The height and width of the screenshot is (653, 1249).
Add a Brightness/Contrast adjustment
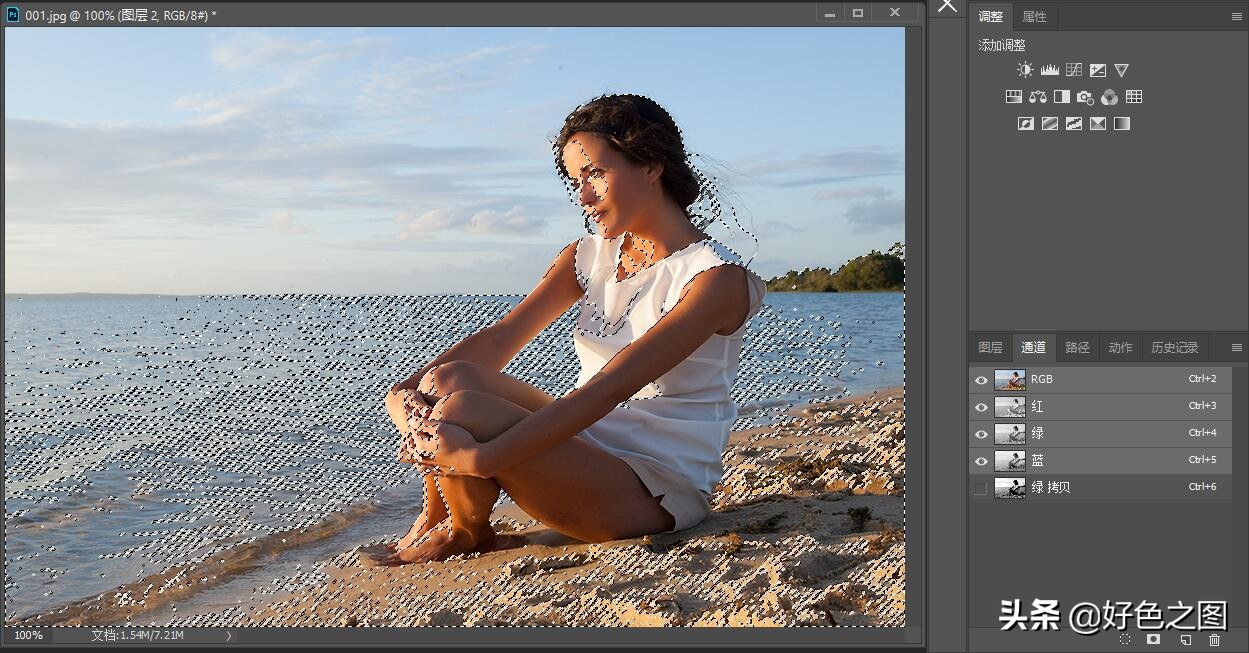point(1025,70)
